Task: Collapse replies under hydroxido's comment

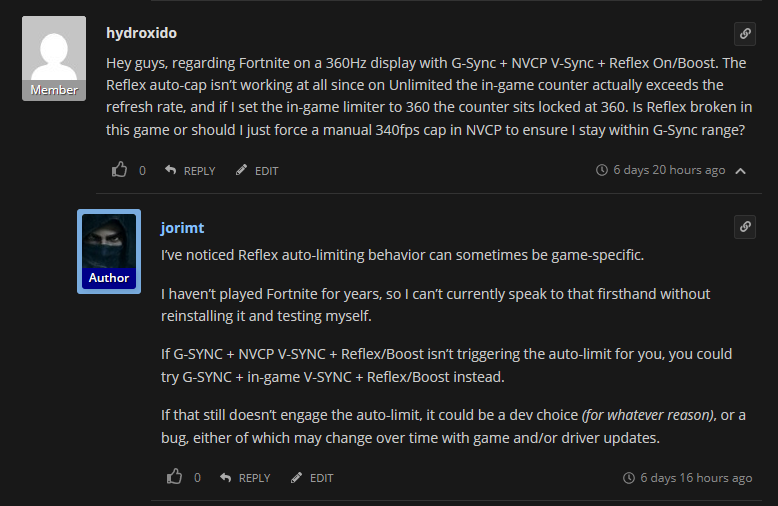Action: 741,171
